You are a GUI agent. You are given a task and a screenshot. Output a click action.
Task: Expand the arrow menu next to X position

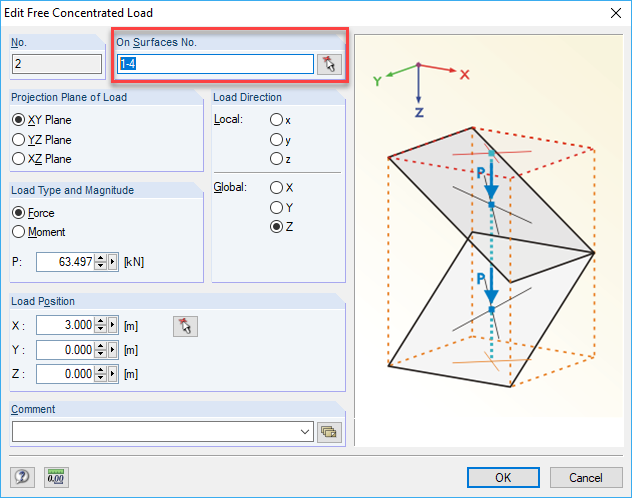(113, 325)
